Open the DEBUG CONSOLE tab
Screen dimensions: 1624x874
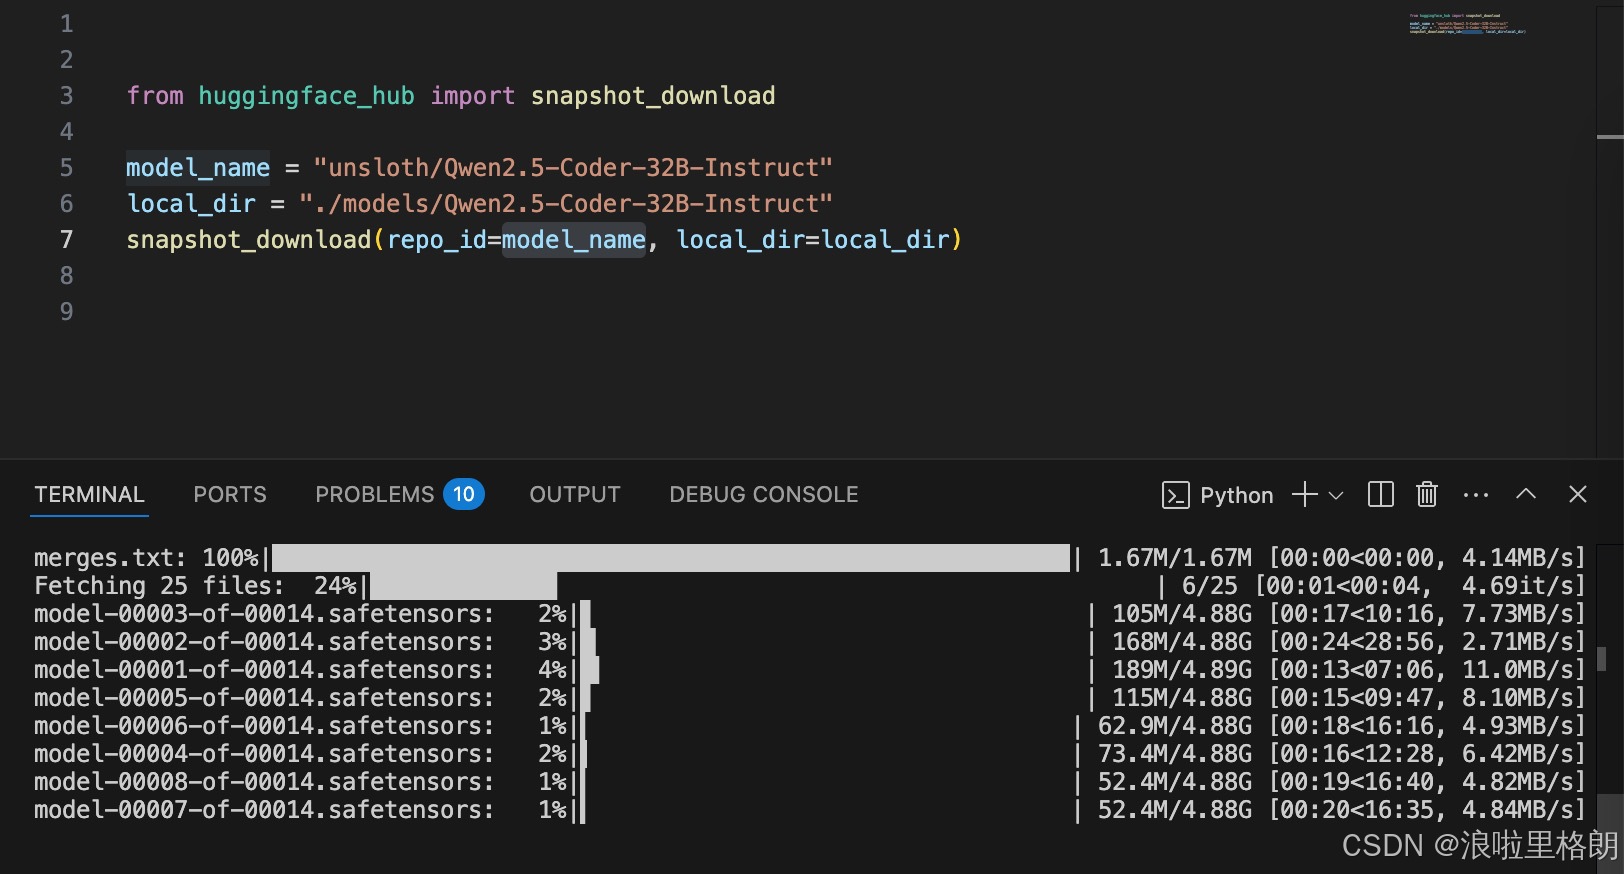(764, 494)
